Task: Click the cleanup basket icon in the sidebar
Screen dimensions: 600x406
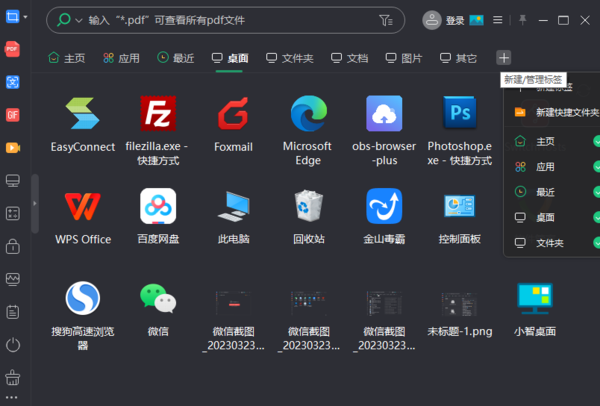Action: (x=13, y=377)
